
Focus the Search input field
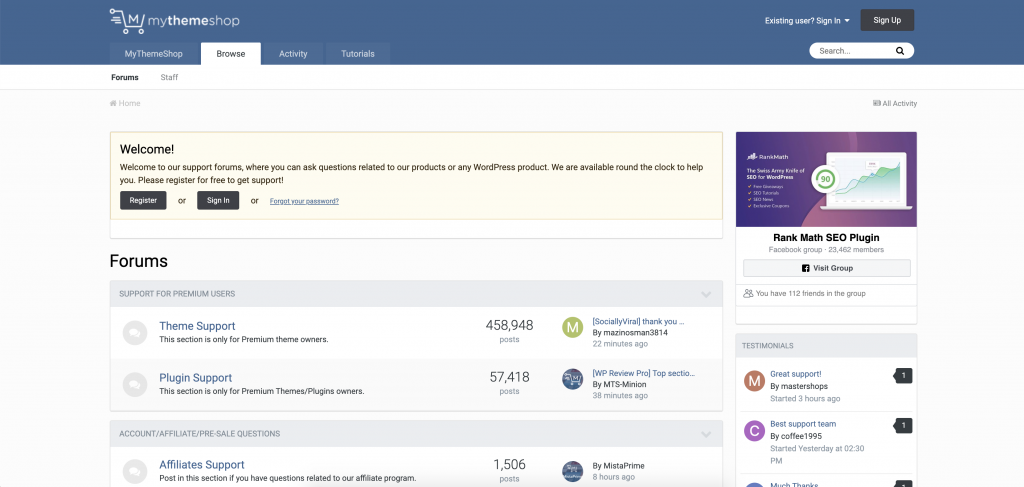(852, 51)
